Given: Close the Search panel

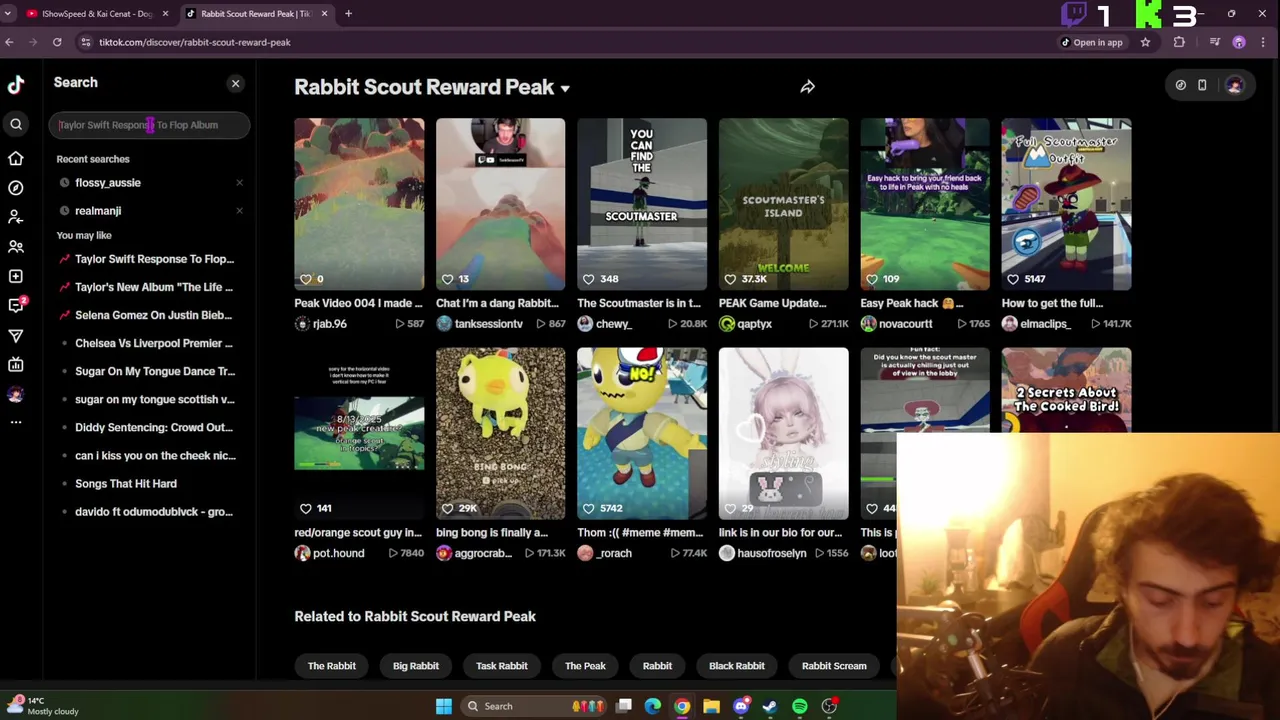Looking at the screenshot, I should coord(236,84).
